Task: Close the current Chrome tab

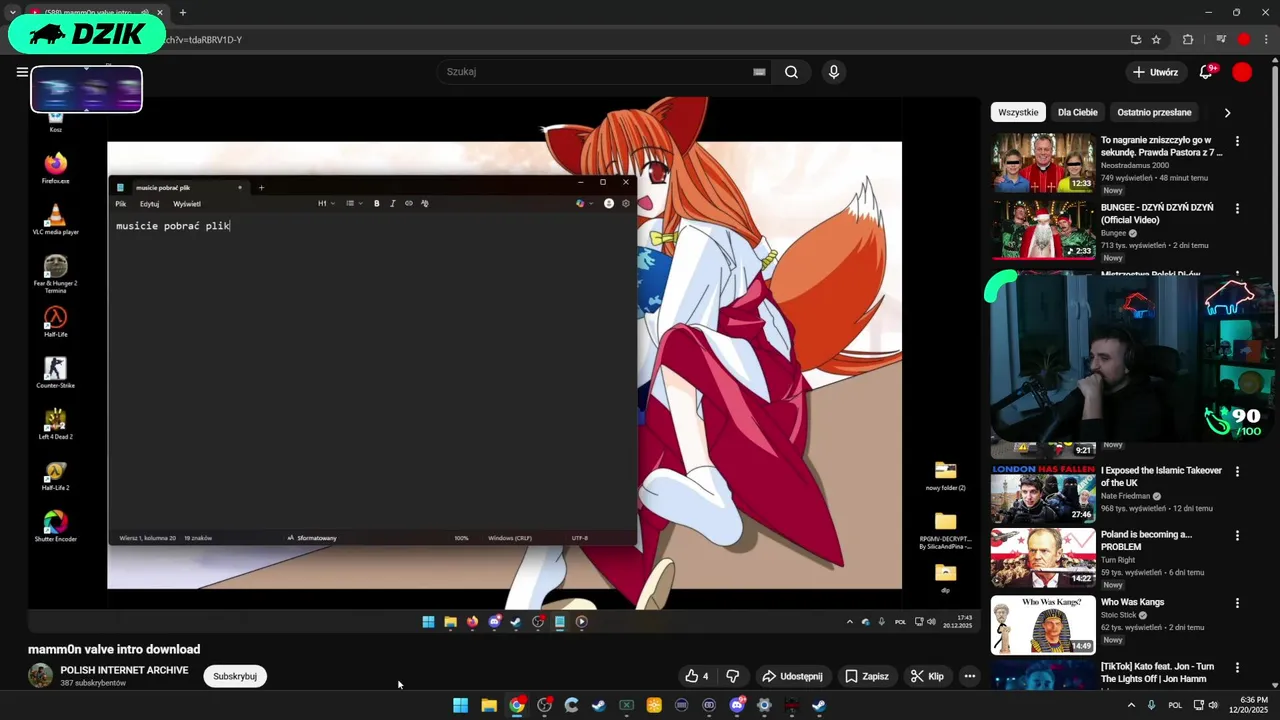Action: (160, 13)
